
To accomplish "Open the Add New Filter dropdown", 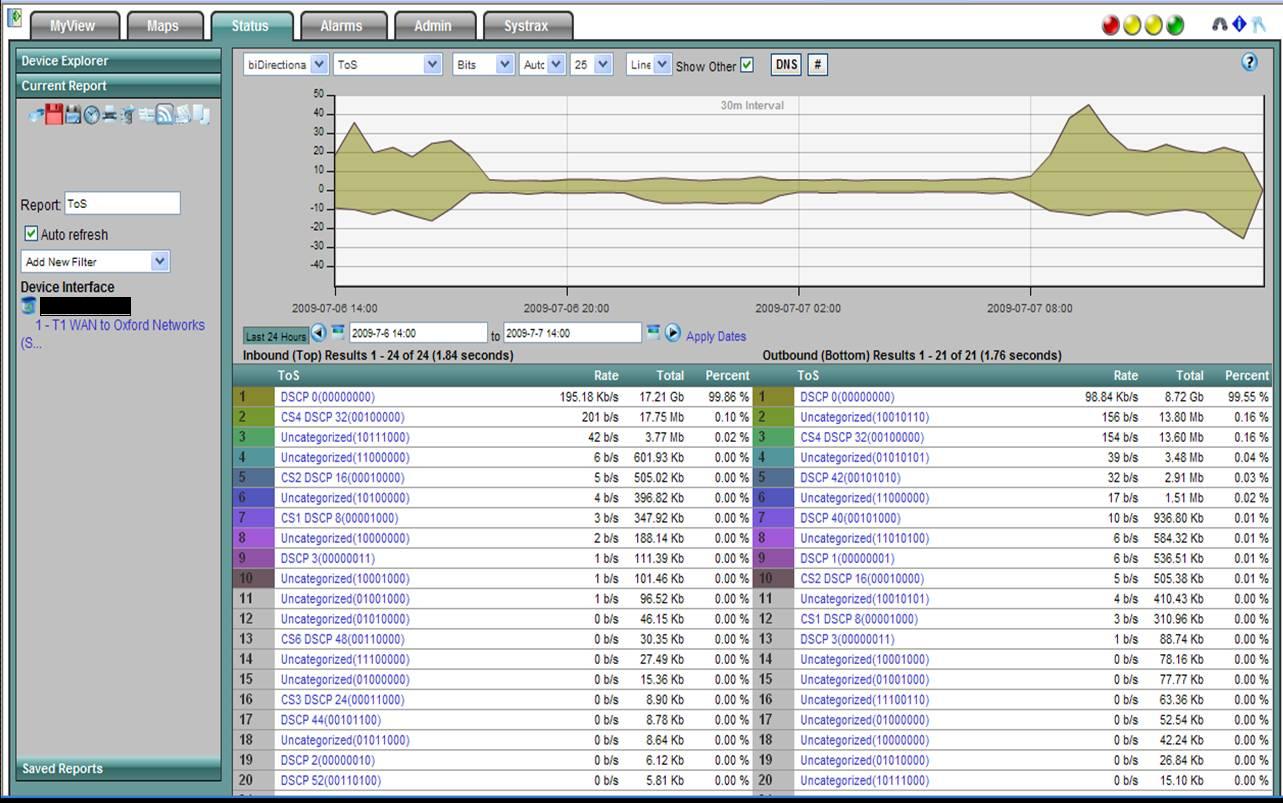I will tap(95, 261).
